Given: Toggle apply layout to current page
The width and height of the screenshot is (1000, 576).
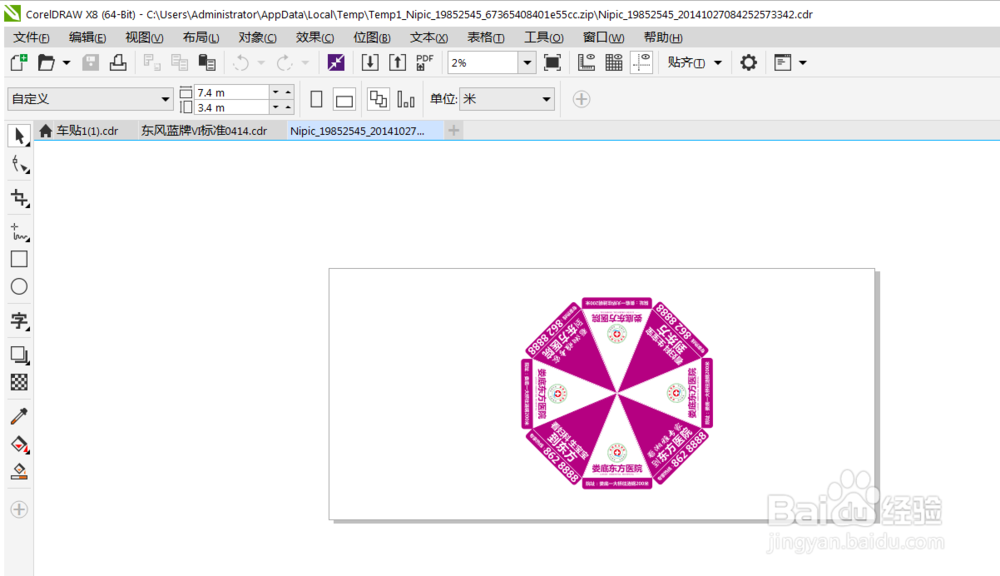Looking at the screenshot, I should [x=406, y=100].
